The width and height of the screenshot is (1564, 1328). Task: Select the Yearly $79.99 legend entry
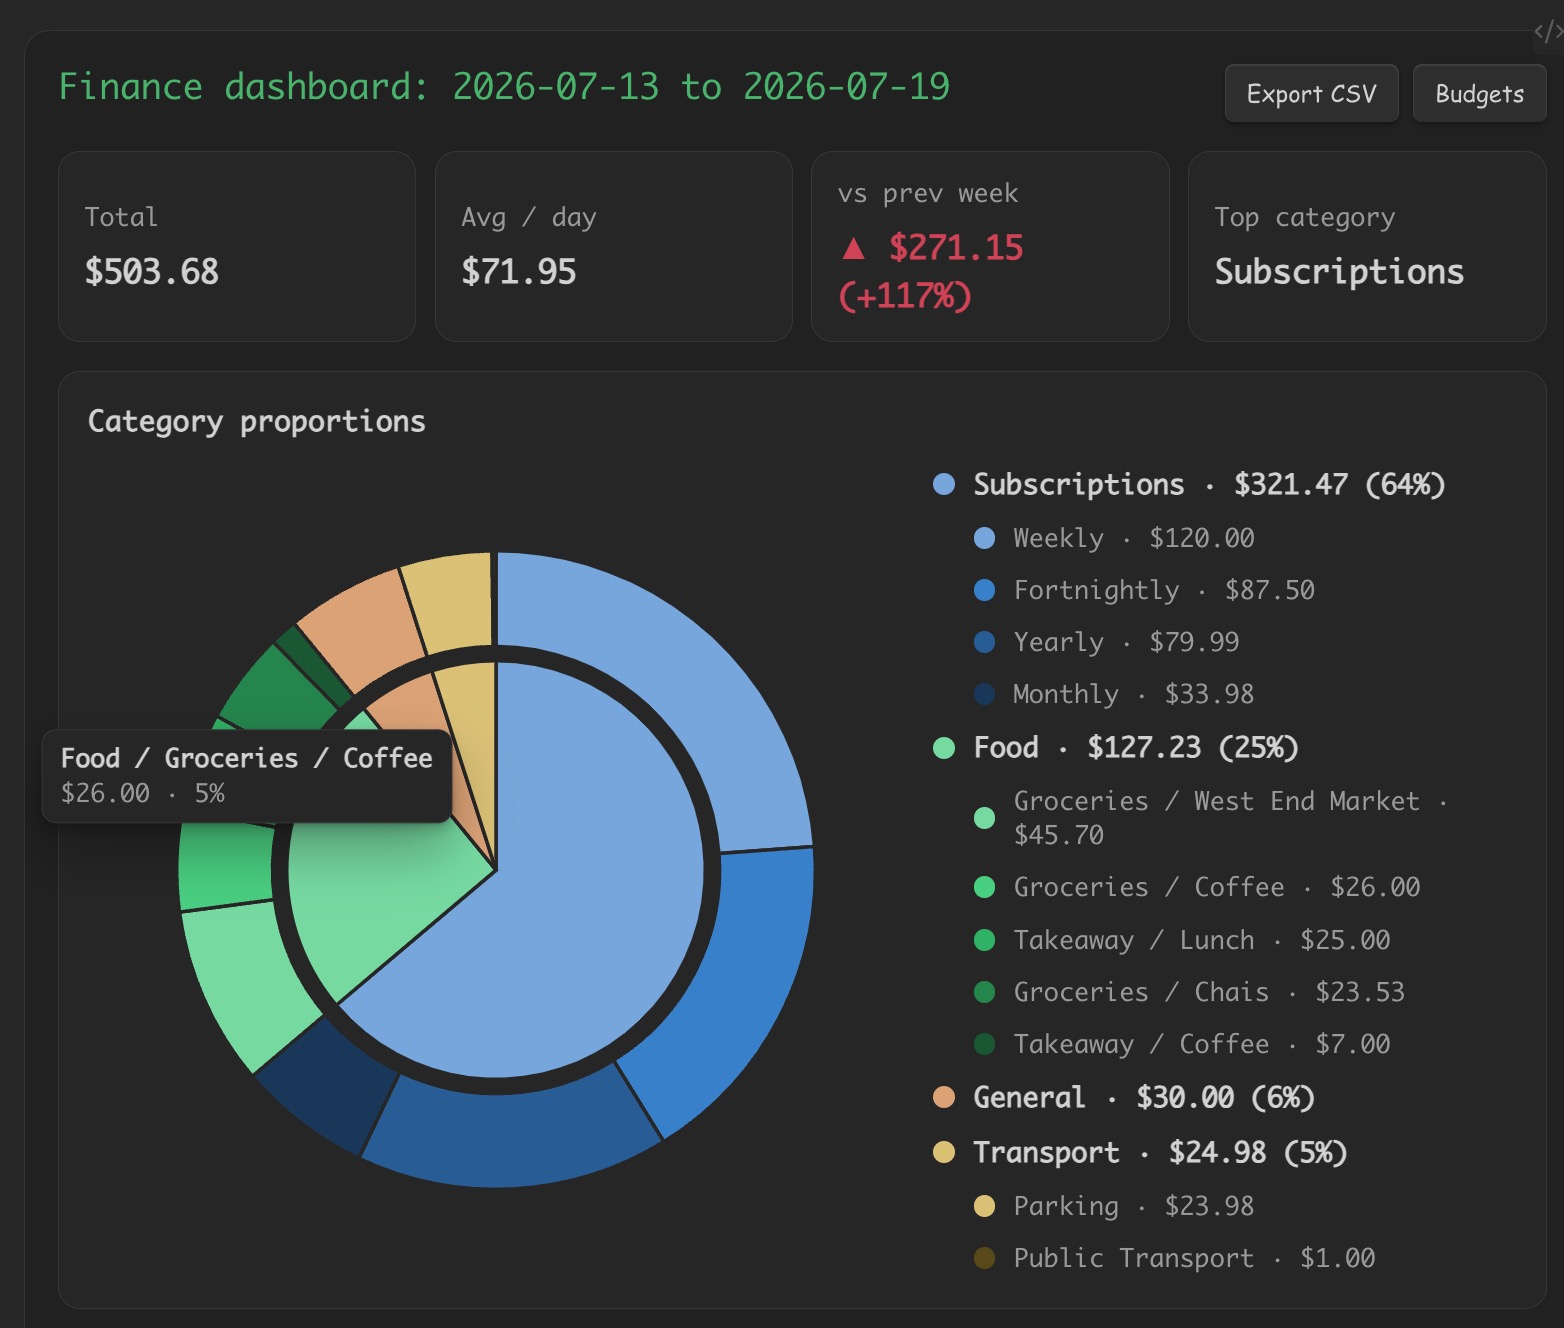click(x=1106, y=642)
